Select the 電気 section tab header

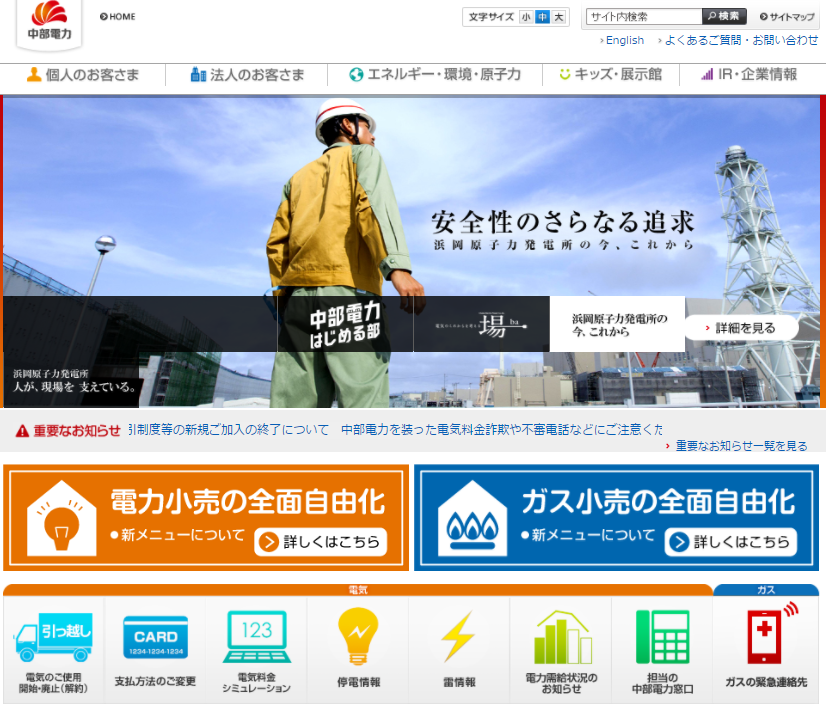pos(358,590)
